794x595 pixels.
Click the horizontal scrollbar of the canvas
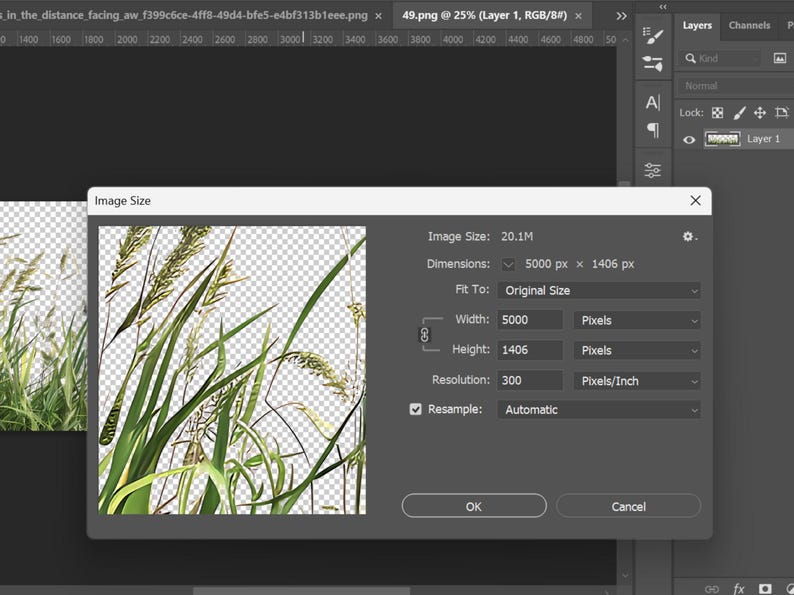click(x=301, y=591)
